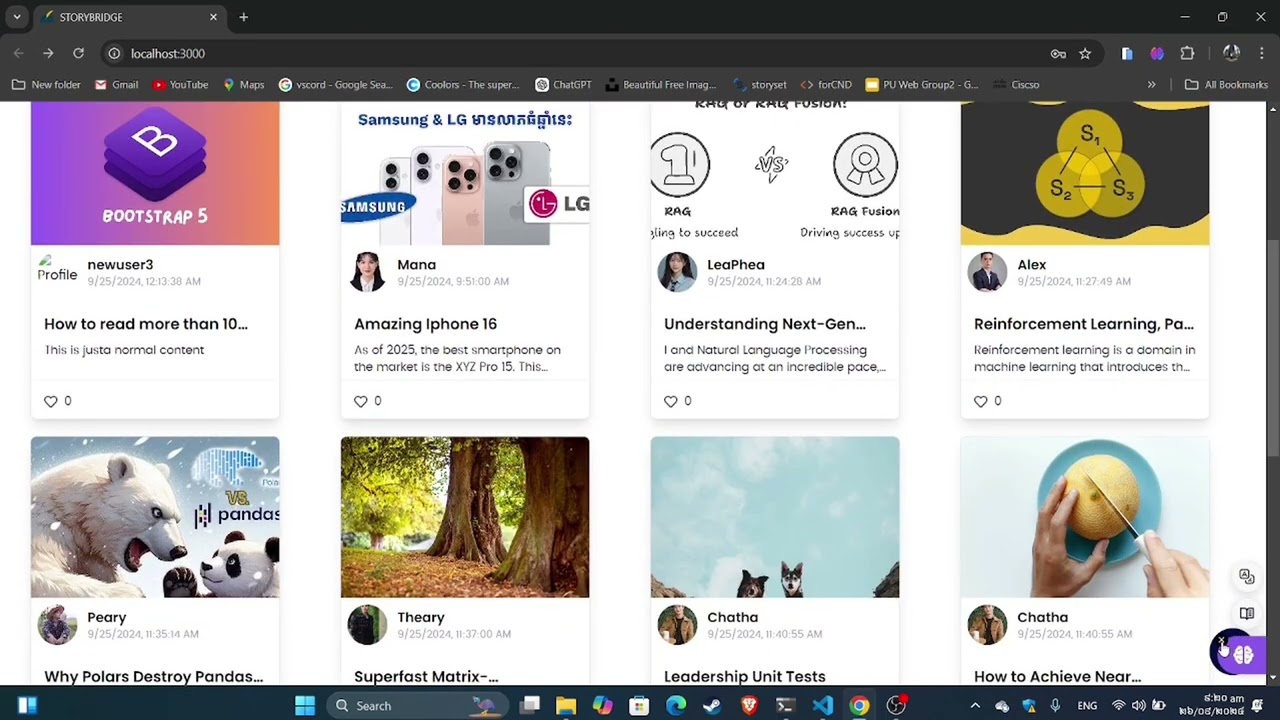Open the tab search dropdown arrow
The height and width of the screenshot is (720, 1280).
point(17,17)
